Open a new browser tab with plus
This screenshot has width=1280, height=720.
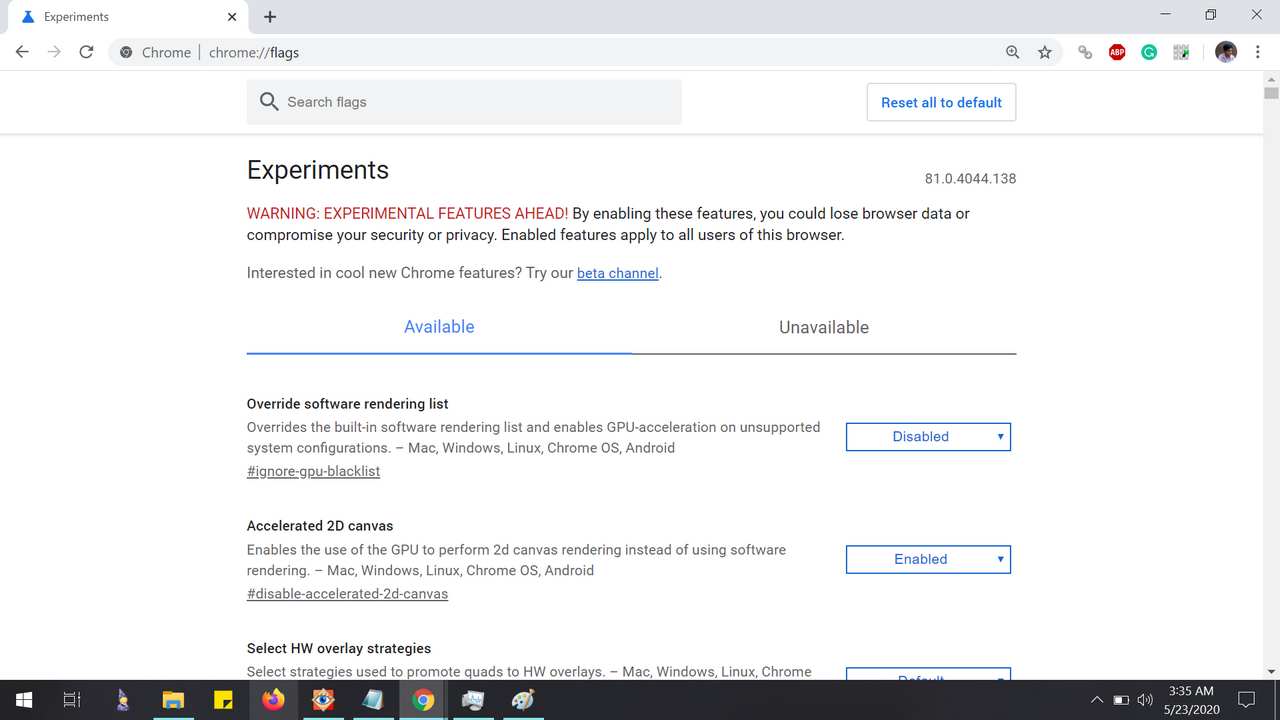tap(270, 16)
